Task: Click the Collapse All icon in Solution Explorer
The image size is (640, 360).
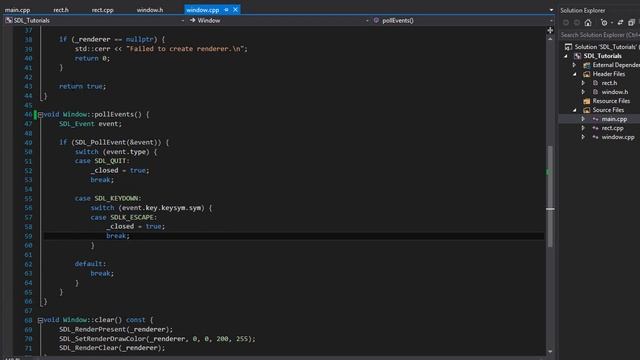Action: click(x=631, y=22)
